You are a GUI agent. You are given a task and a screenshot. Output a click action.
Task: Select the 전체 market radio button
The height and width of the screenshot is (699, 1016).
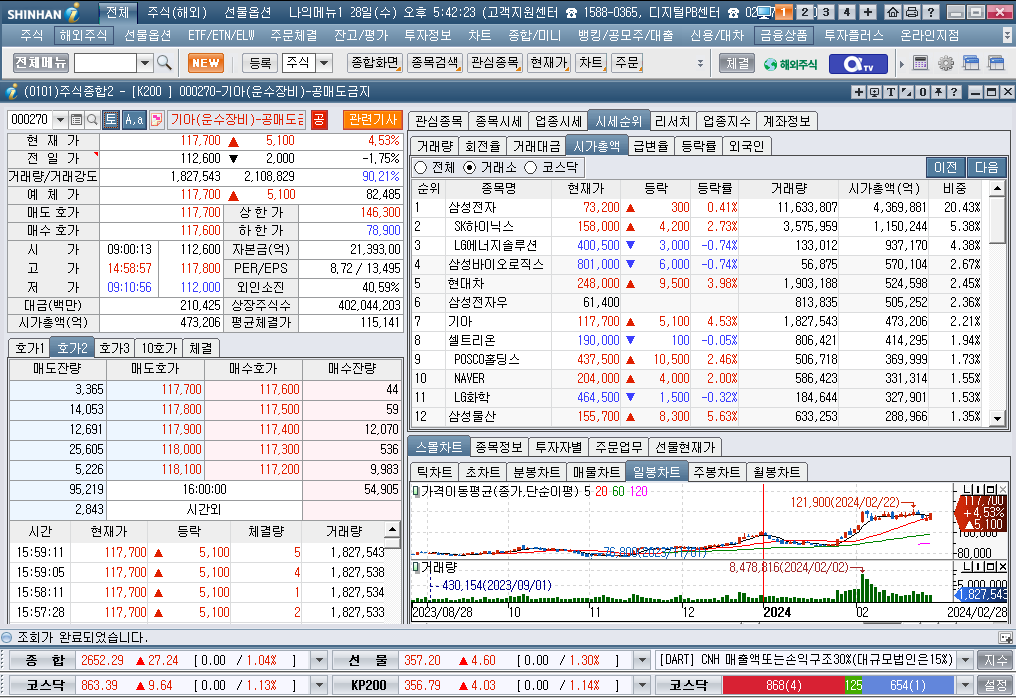coord(421,168)
